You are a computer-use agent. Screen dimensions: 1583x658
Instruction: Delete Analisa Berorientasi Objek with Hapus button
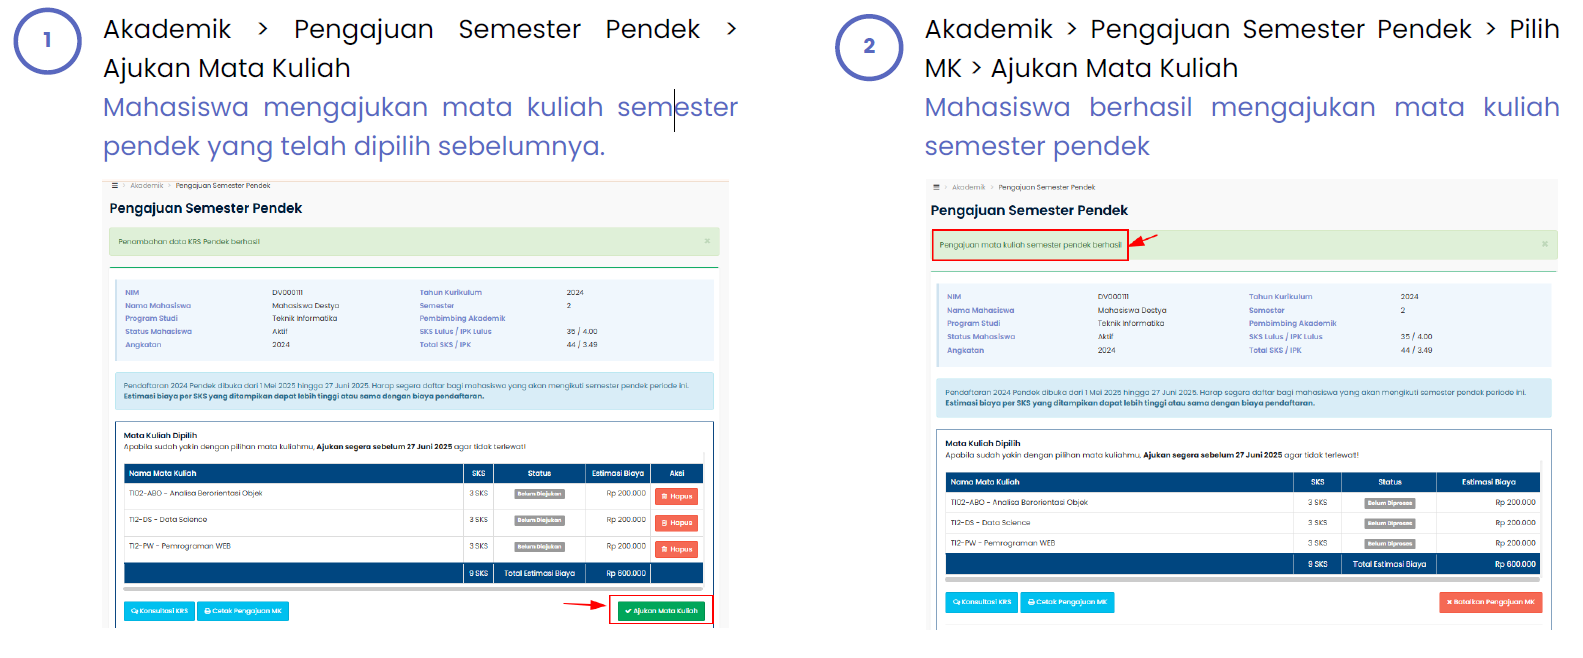pos(677,496)
